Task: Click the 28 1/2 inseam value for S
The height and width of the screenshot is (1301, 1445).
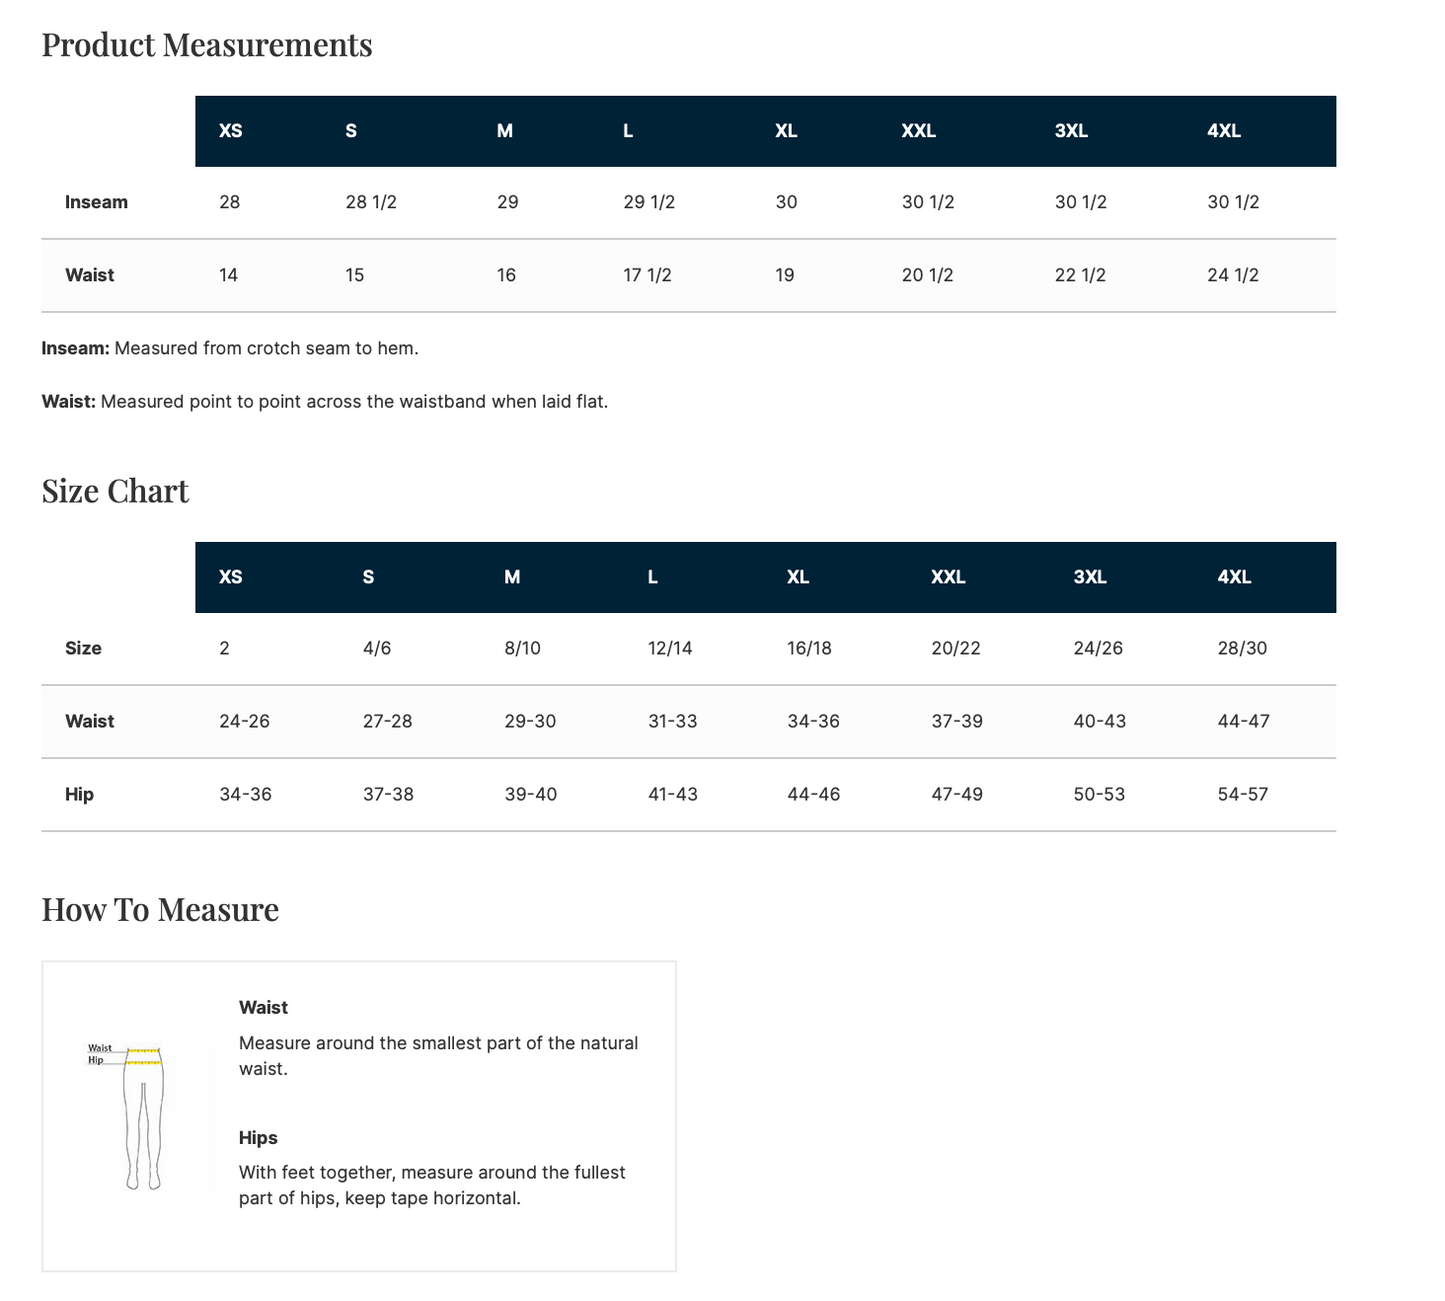Action: [x=371, y=202]
